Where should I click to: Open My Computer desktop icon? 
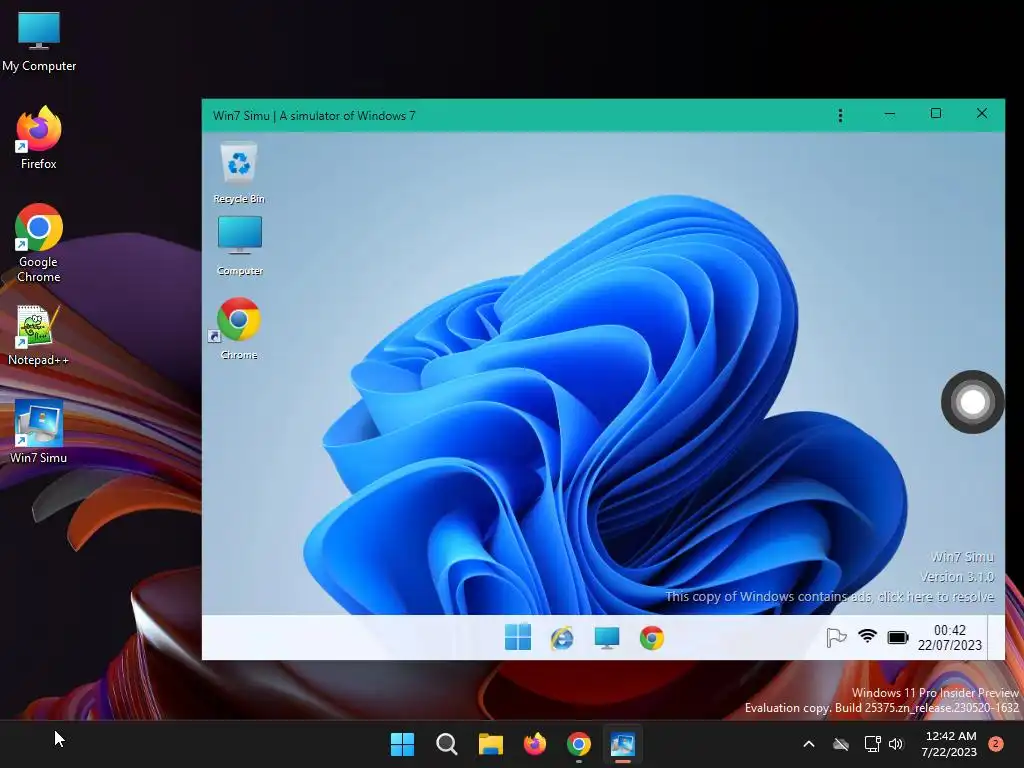pyautogui.click(x=39, y=40)
